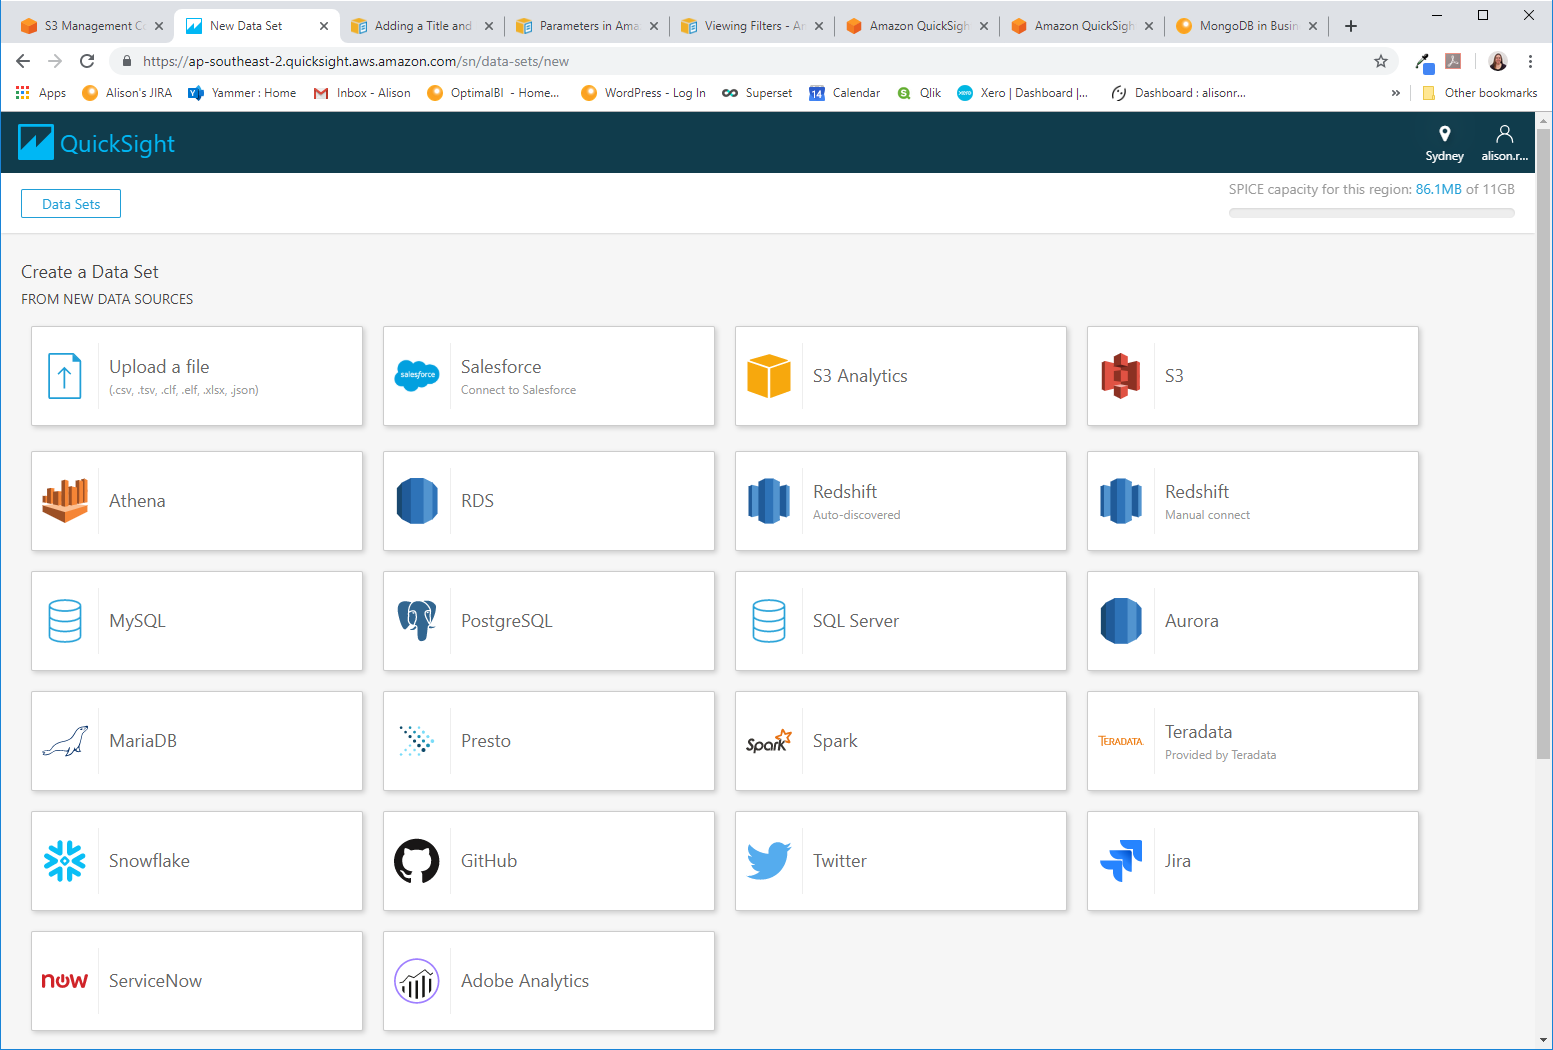Open the Chrome three-dot menu
This screenshot has height=1050, width=1553.
pyautogui.click(x=1530, y=61)
